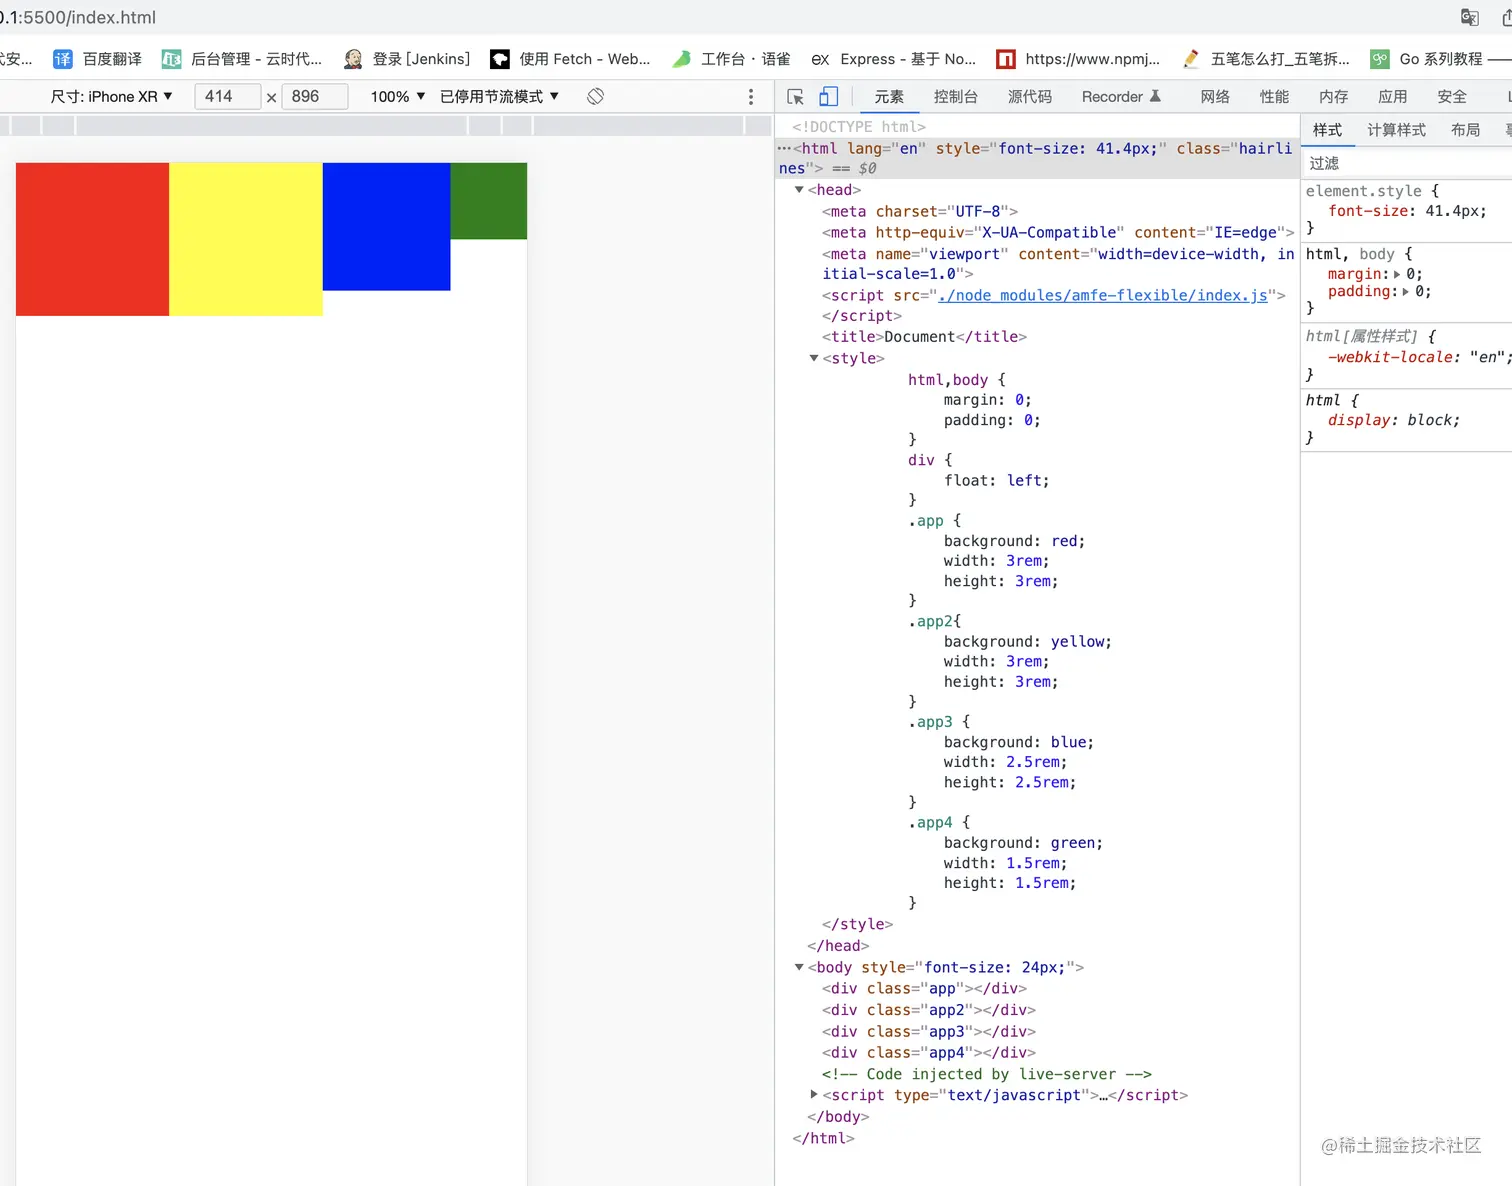Viewport: 1512px width, 1186px height.
Task: Select the 计算样式 pane tab
Action: tap(1397, 130)
